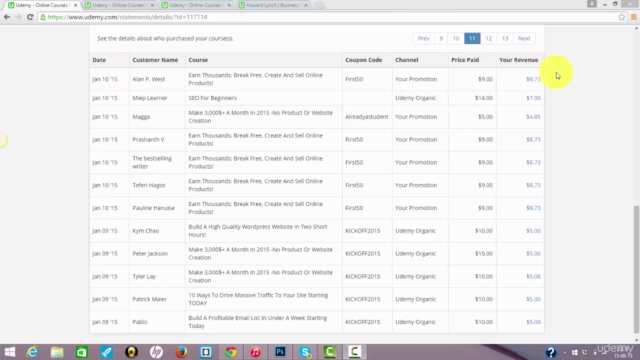Click course SEO For Beginners
640x360 pixels.
click(212, 98)
